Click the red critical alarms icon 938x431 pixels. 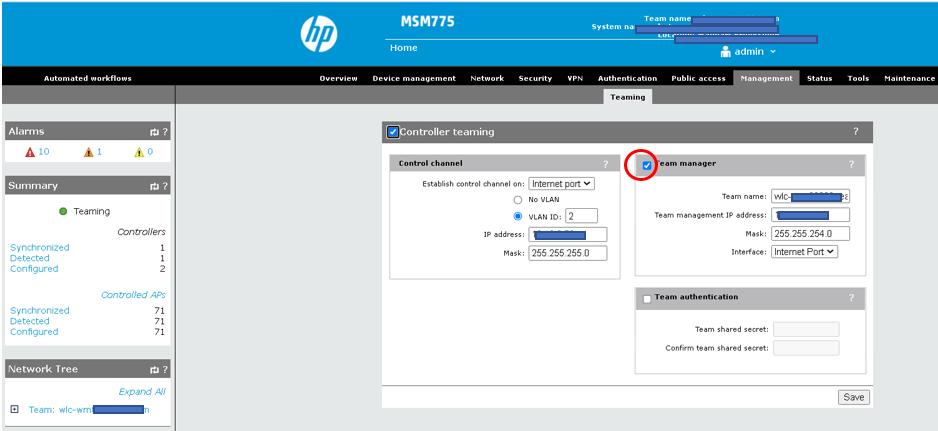pos(30,152)
